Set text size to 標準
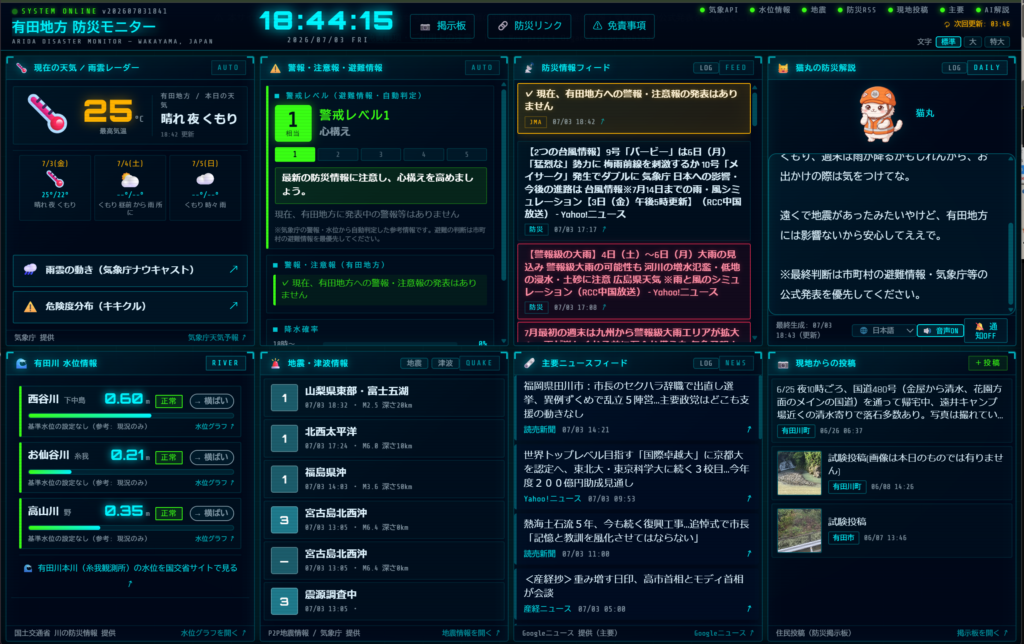Viewport: 1024px width, 644px height. coord(948,42)
